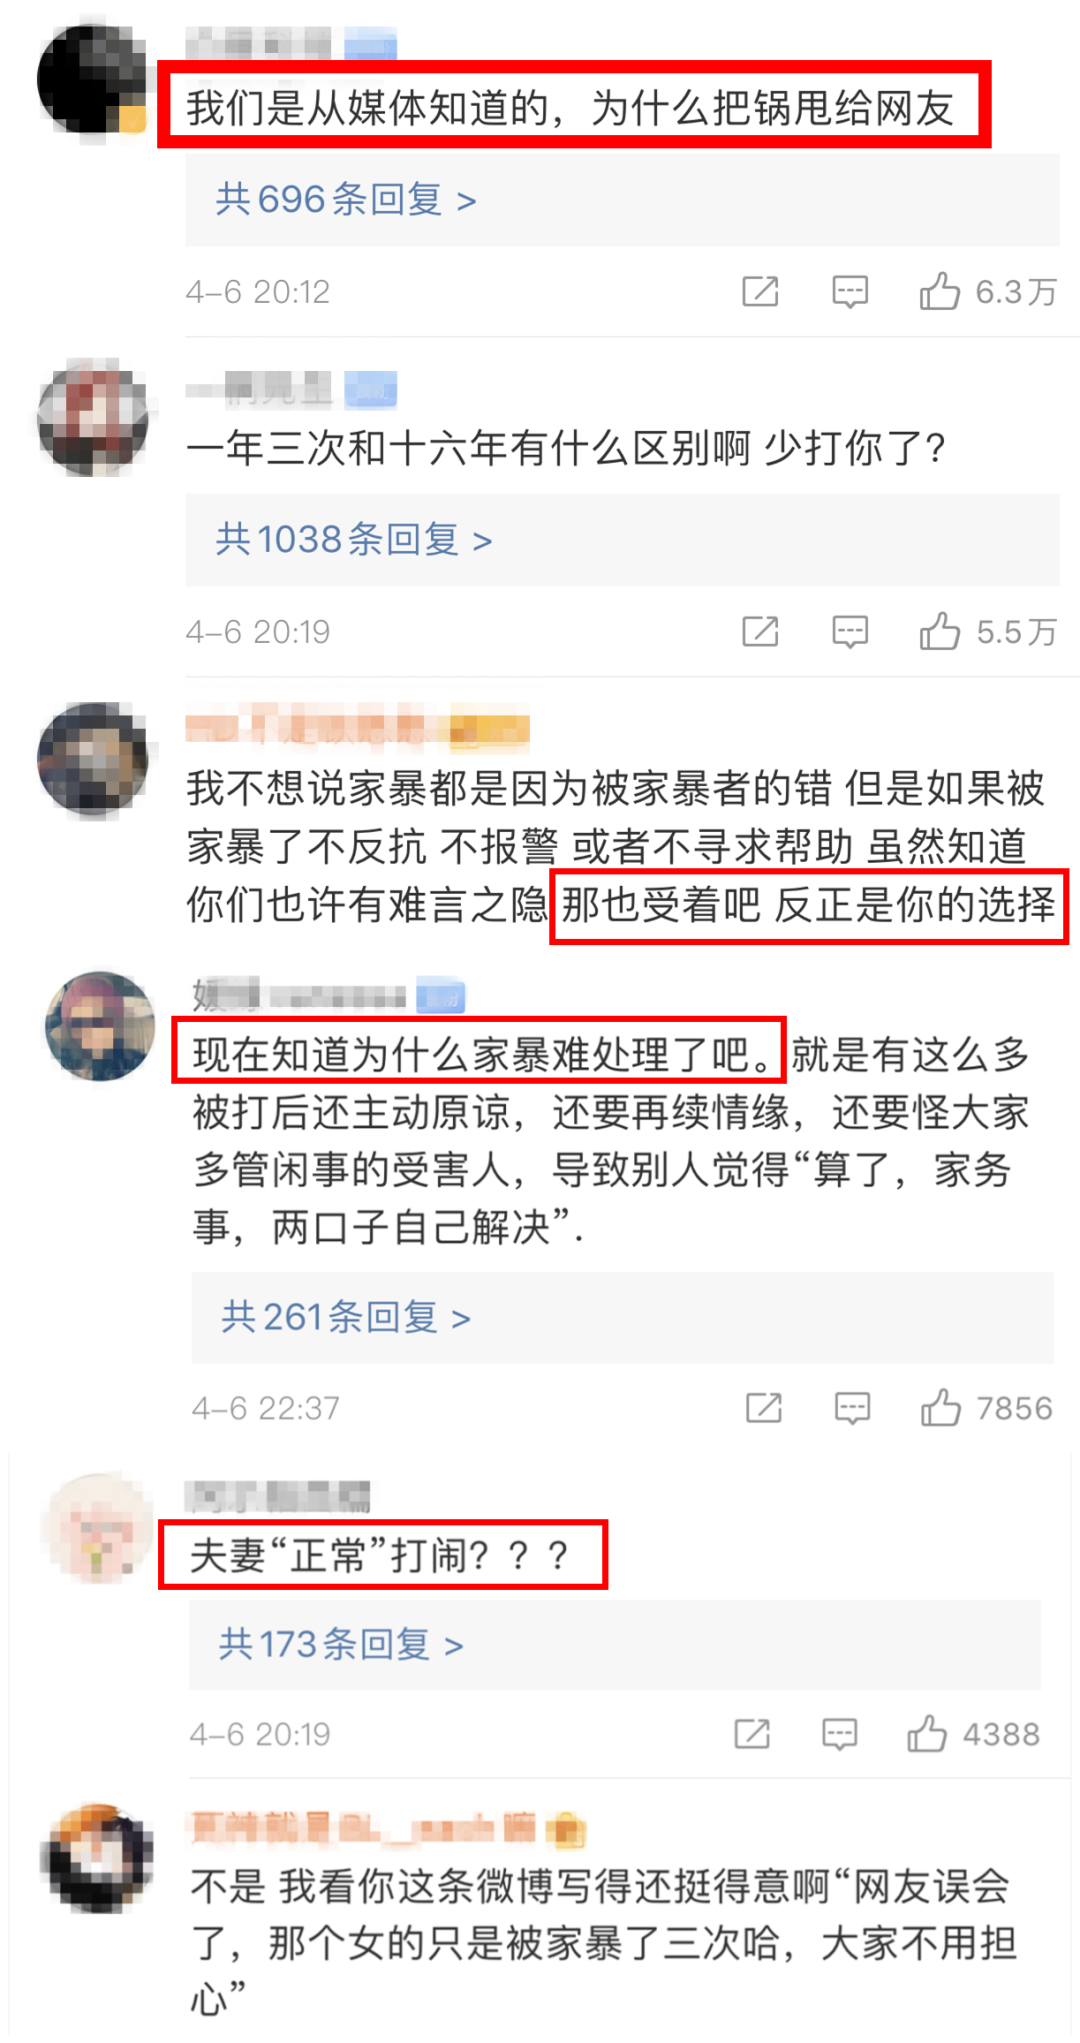1080x2043 pixels.
Task: Open comment text 夫妻“正常”打闹？？？
Action: click(380, 1555)
